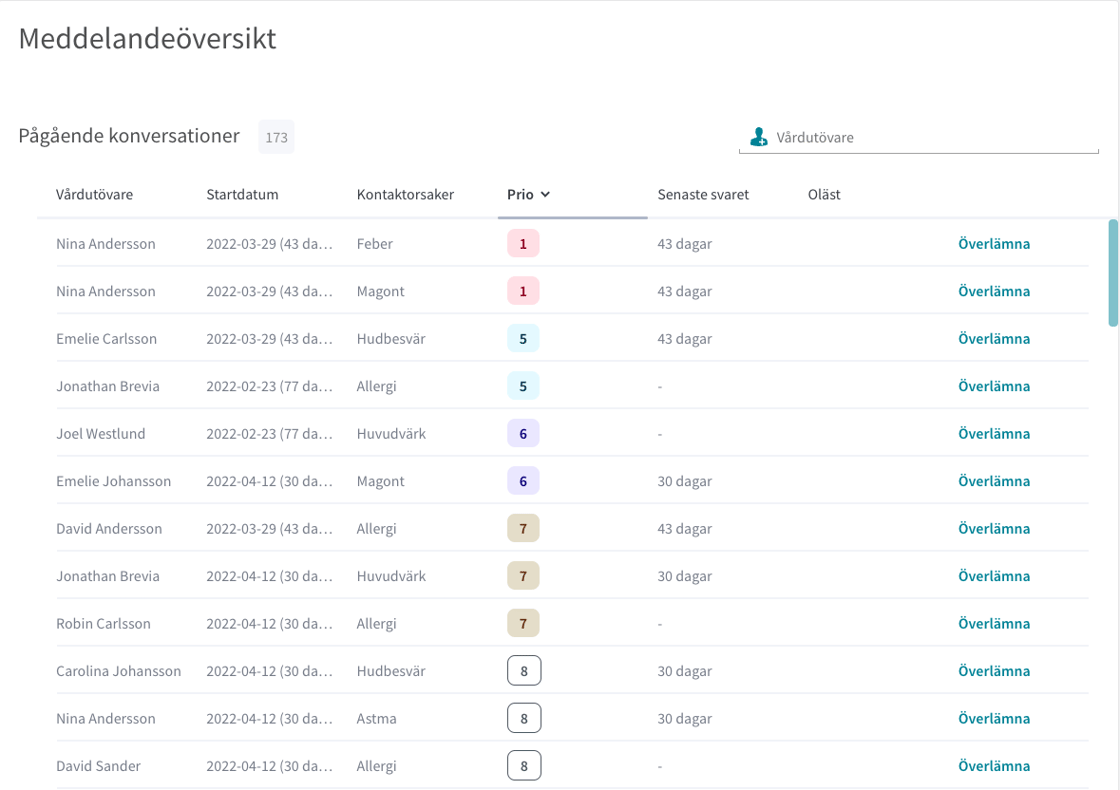Sort by the Senaste svaret column
The image size is (1120, 790).
pyautogui.click(x=703, y=194)
